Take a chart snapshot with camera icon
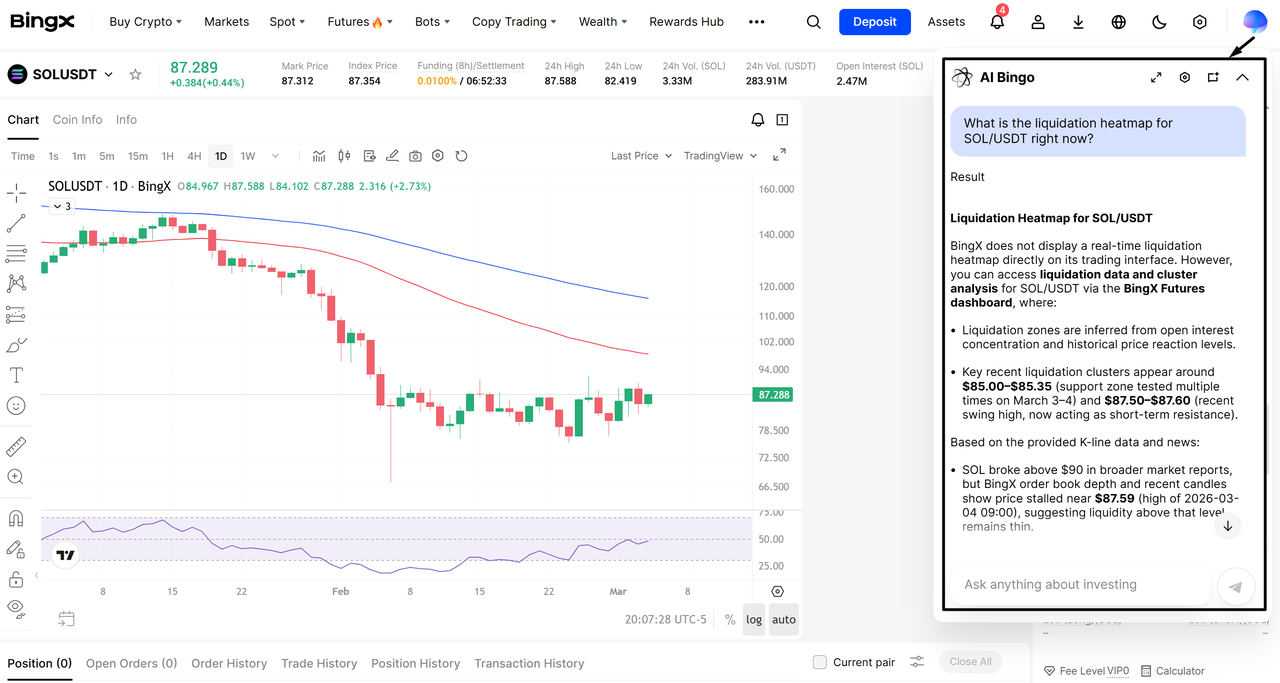This screenshot has width=1280, height=683. pos(415,156)
